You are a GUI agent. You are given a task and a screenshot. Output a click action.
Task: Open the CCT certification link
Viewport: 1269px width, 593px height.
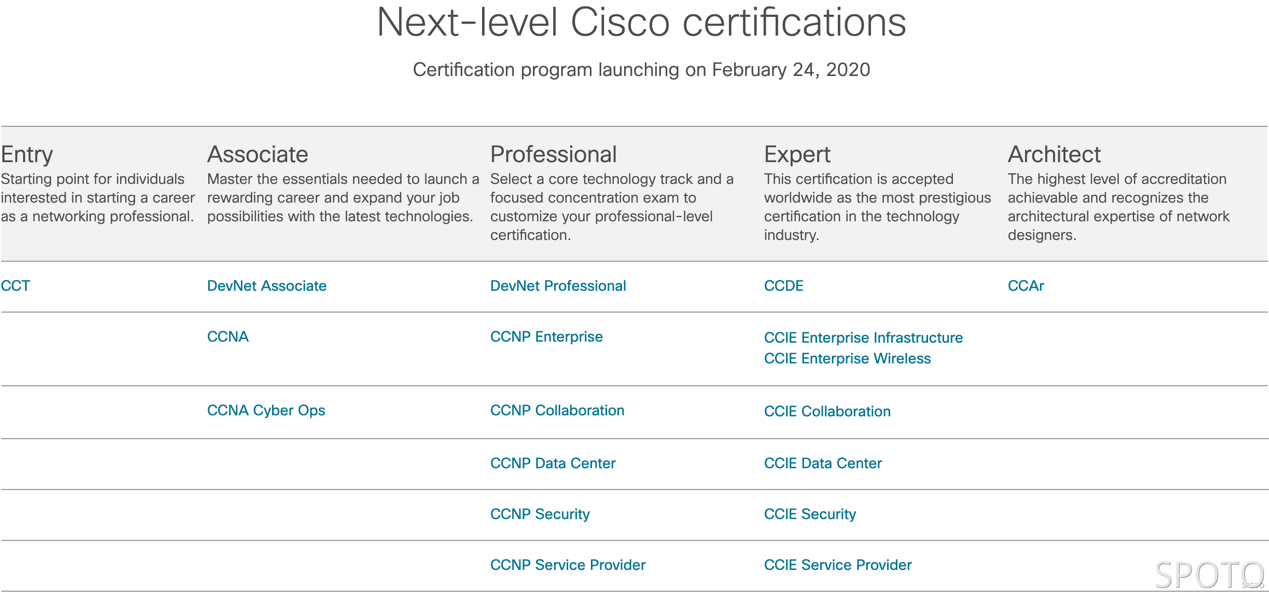[x=16, y=286]
